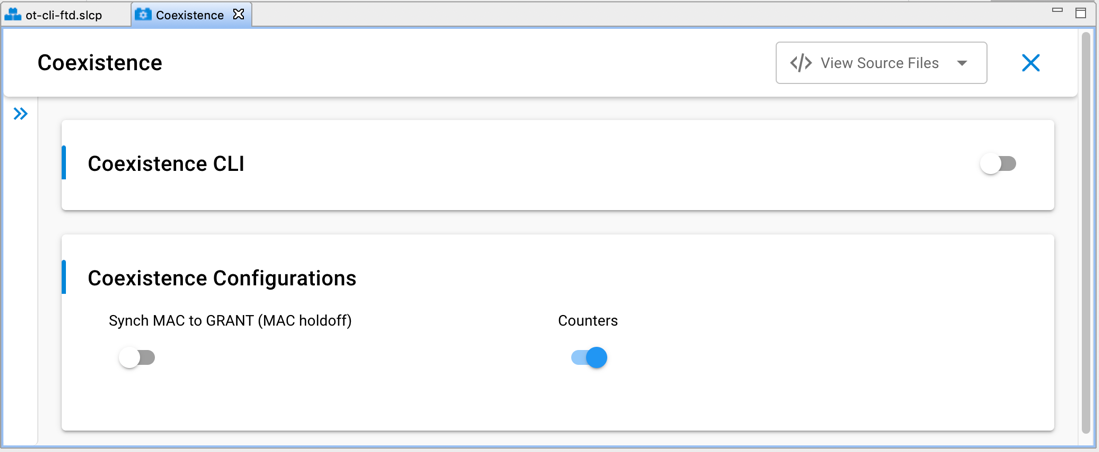Minimize the editor pane

(x=1057, y=11)
